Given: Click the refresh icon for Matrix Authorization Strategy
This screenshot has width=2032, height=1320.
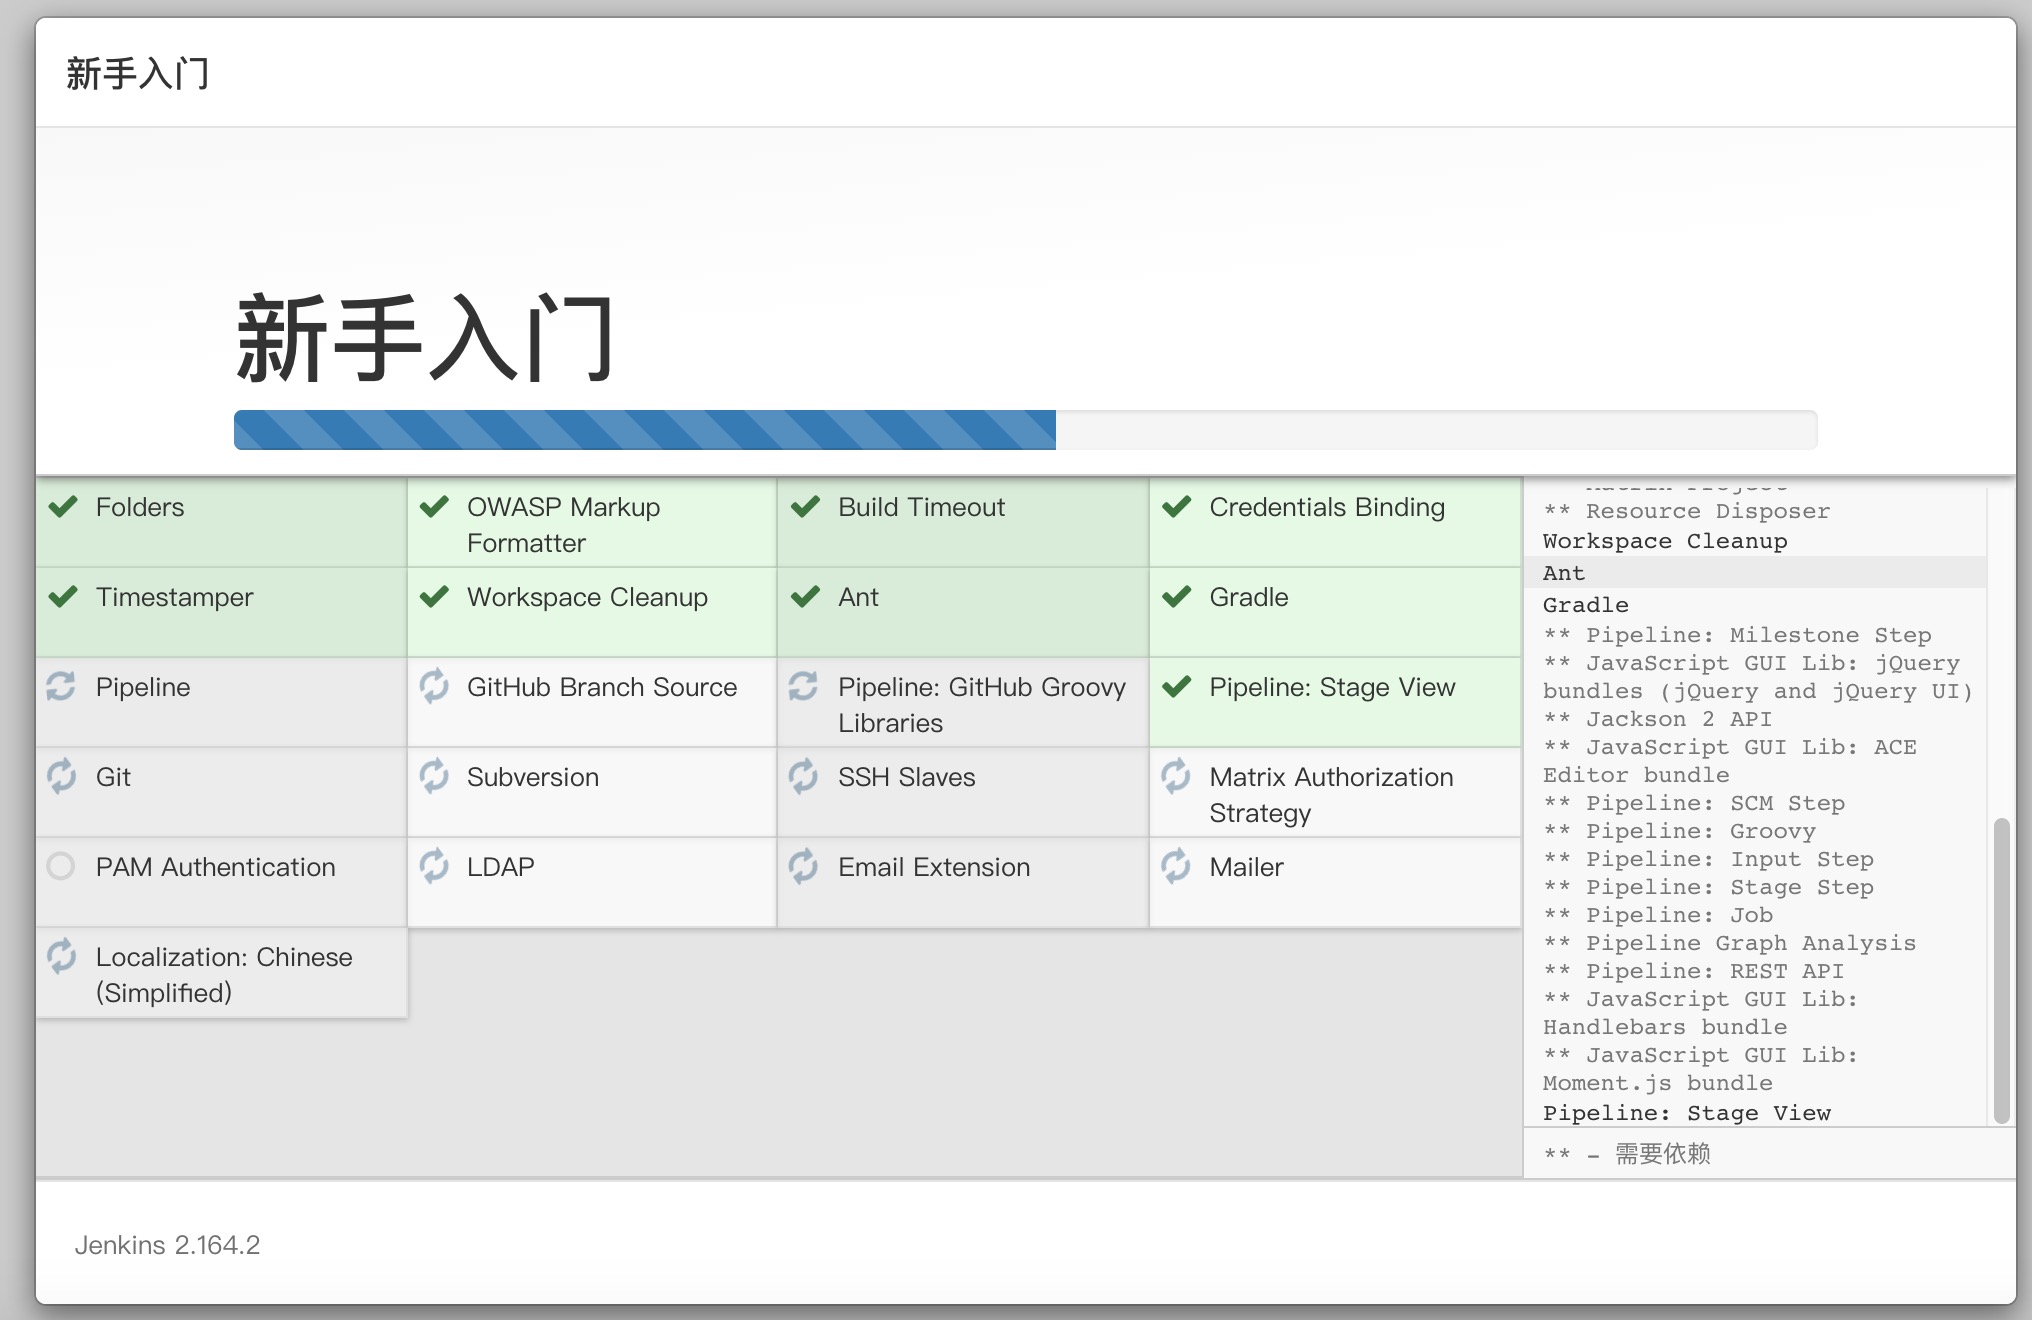Looking at the screenshot, I should point(1176,776).
